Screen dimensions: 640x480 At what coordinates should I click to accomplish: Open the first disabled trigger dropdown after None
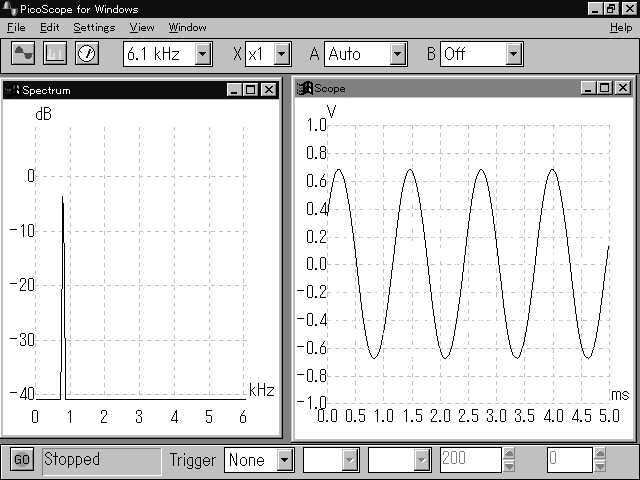349,460
